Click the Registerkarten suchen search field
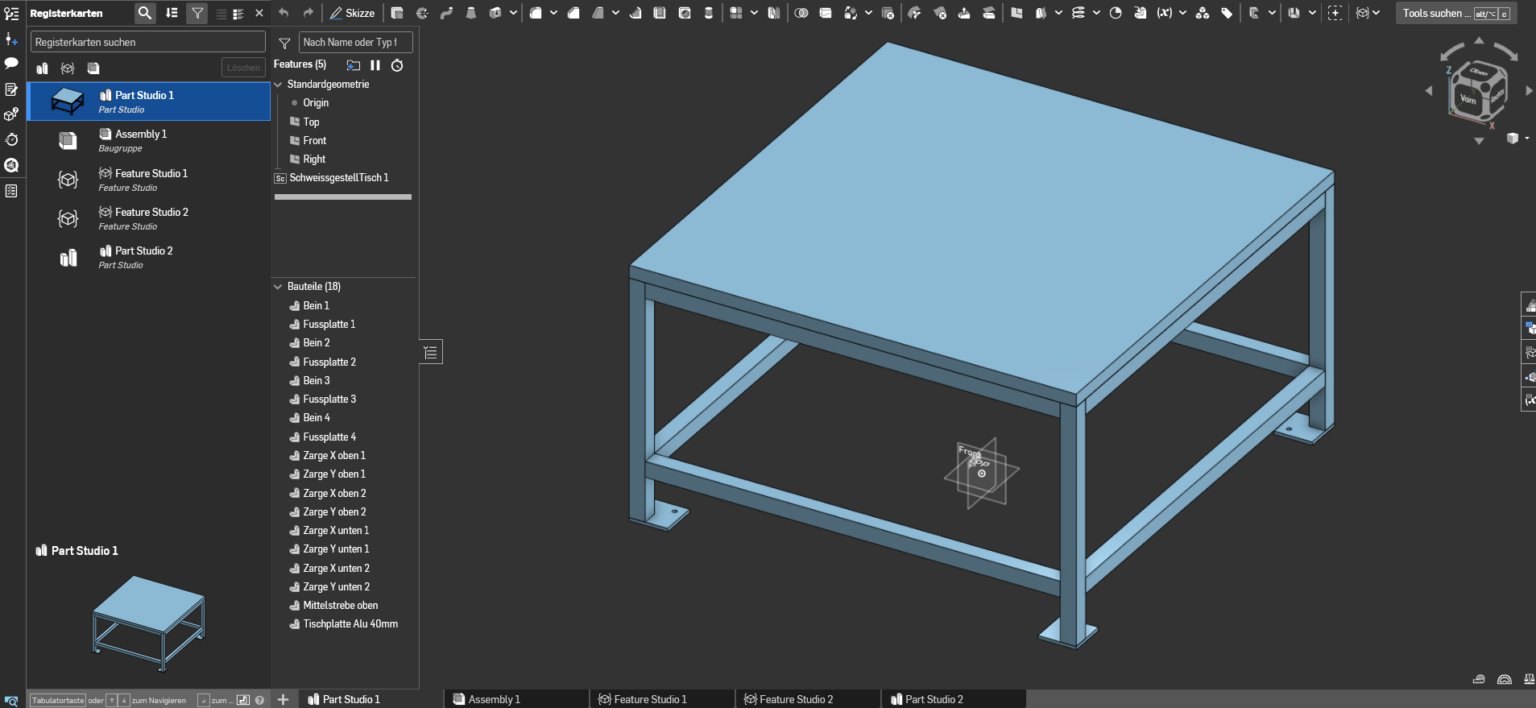Image resolution: width=1536 pixels, height=708 pixels. point(148,42)
